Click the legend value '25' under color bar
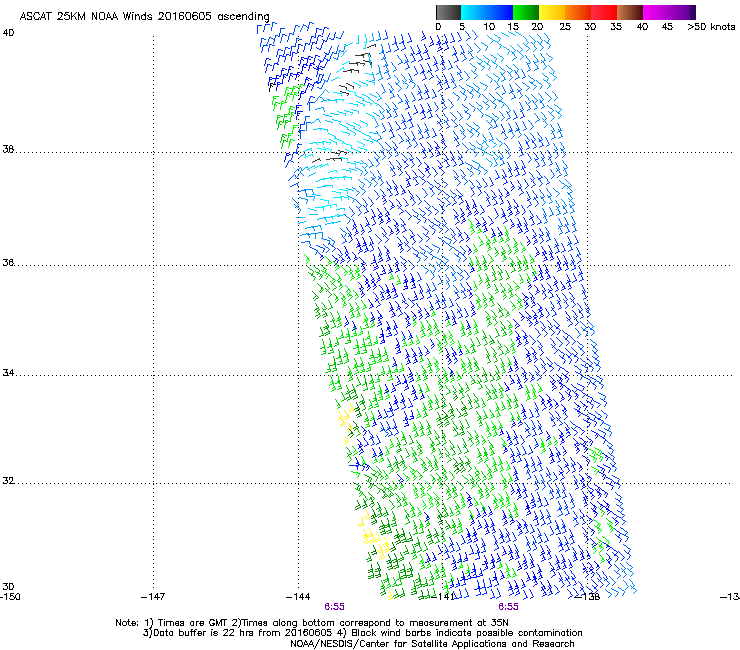This screenshot has height=650, width=740. (x=565, y=26)
